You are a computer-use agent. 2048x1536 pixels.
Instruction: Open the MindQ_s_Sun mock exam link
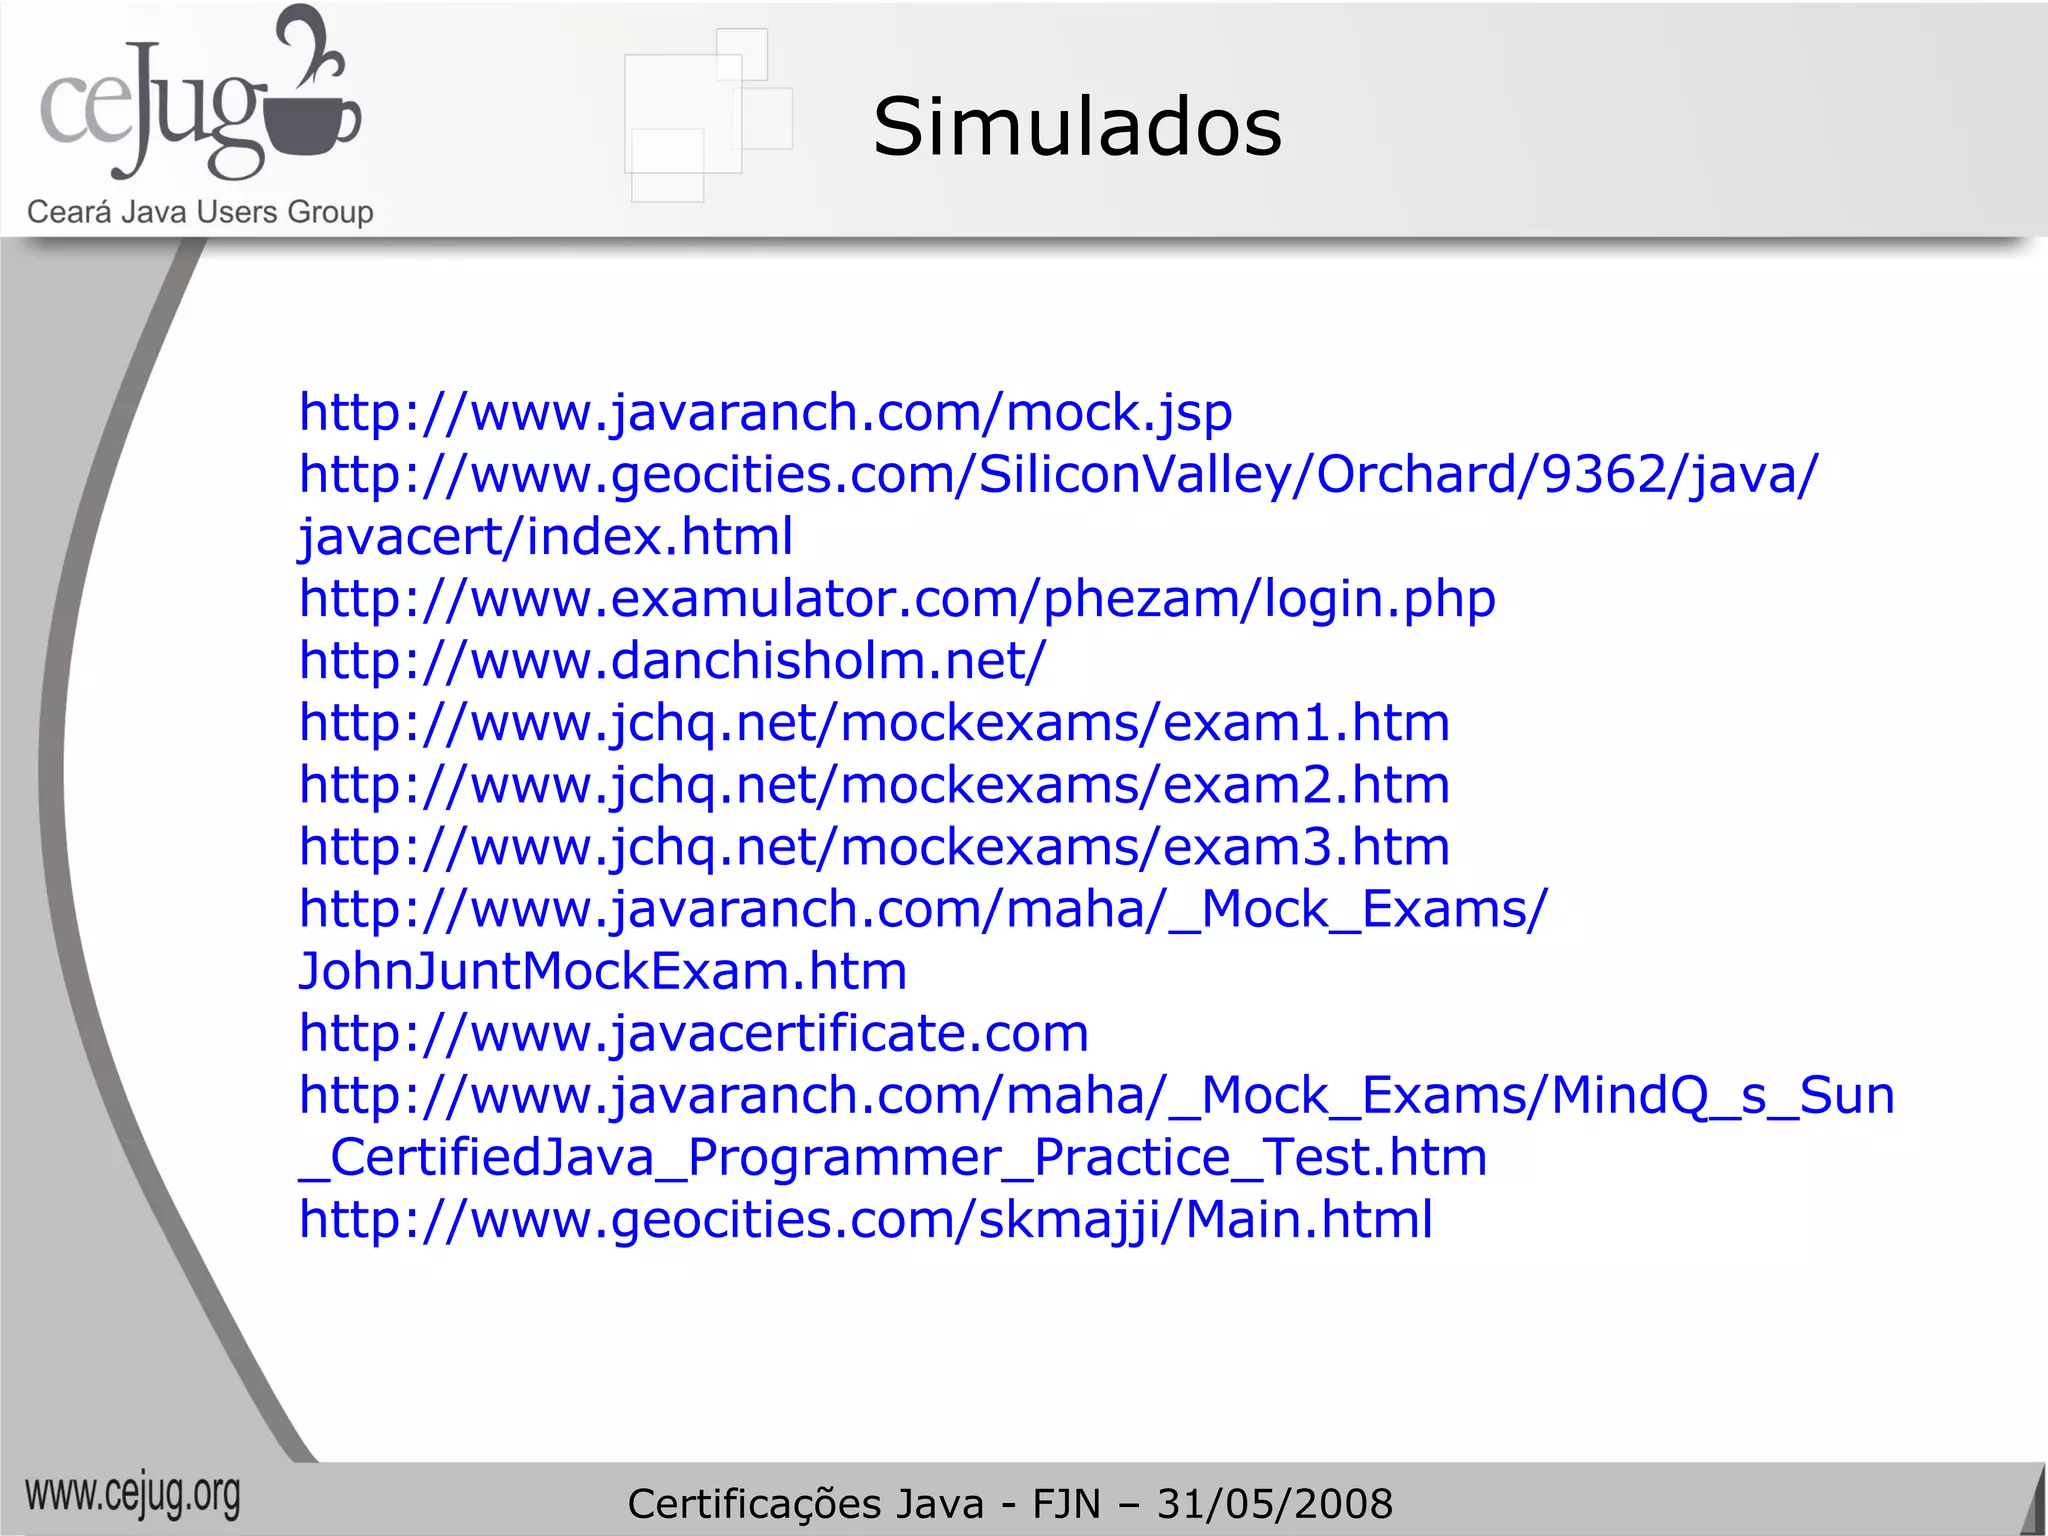coord(1096,1094)
